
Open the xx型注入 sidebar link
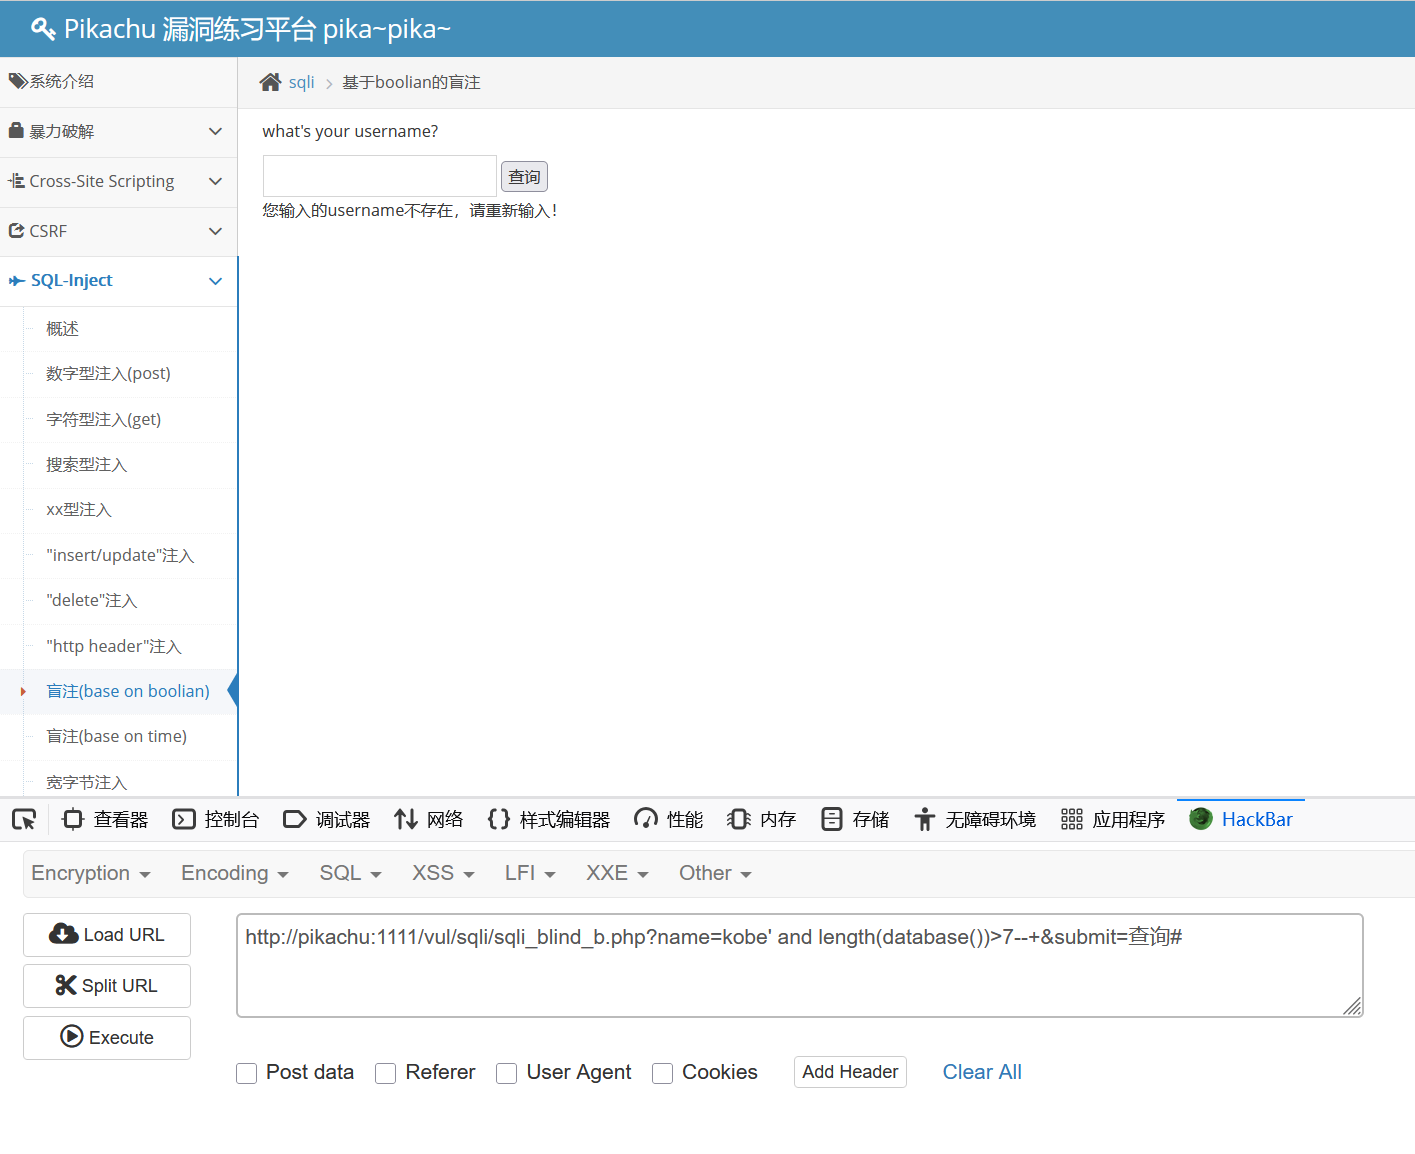point(79,510)
